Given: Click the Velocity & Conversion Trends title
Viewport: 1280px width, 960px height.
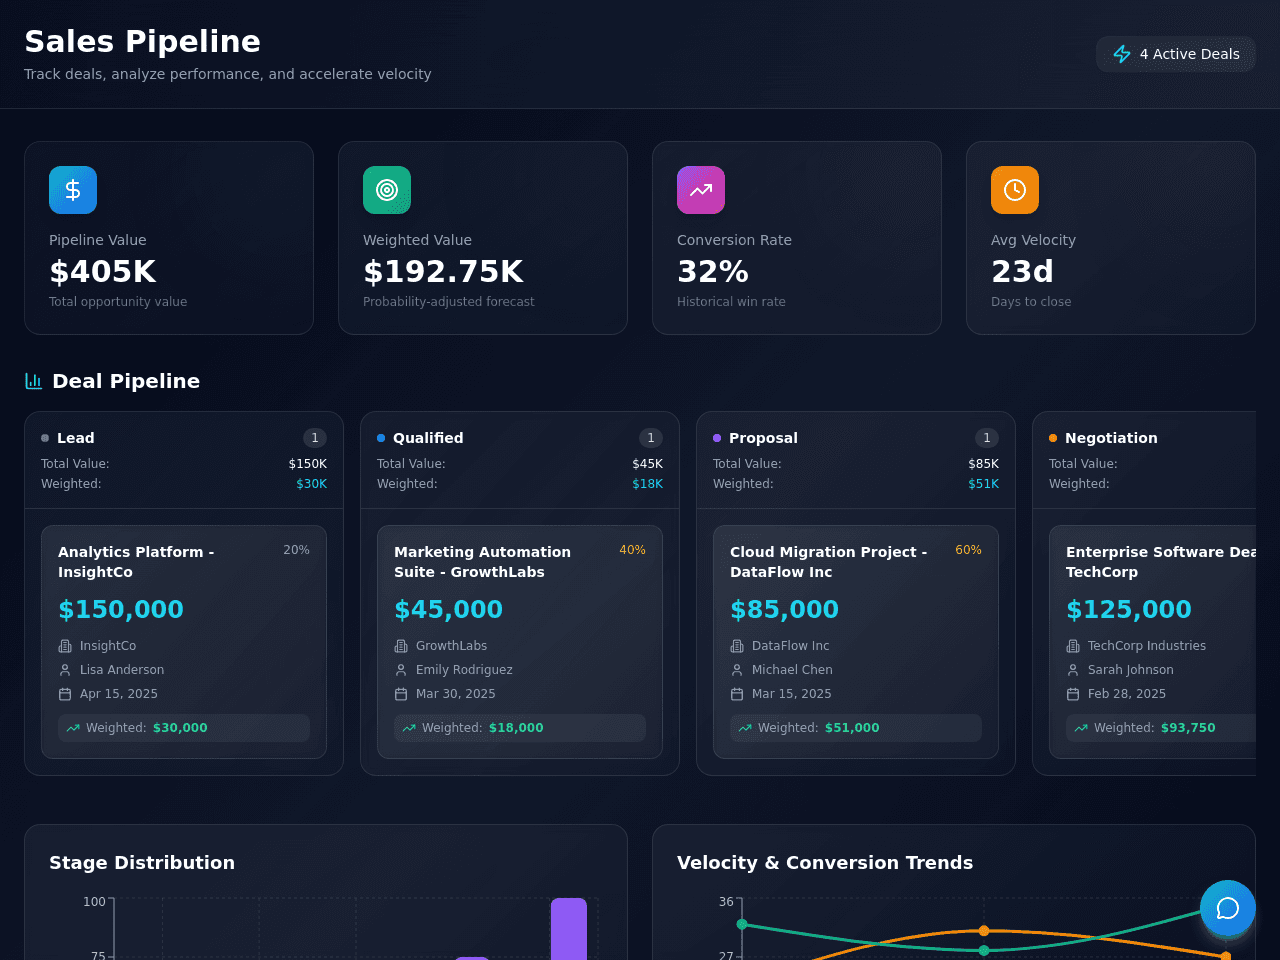Looking at the screenshot, I should (x=825, y=863).
